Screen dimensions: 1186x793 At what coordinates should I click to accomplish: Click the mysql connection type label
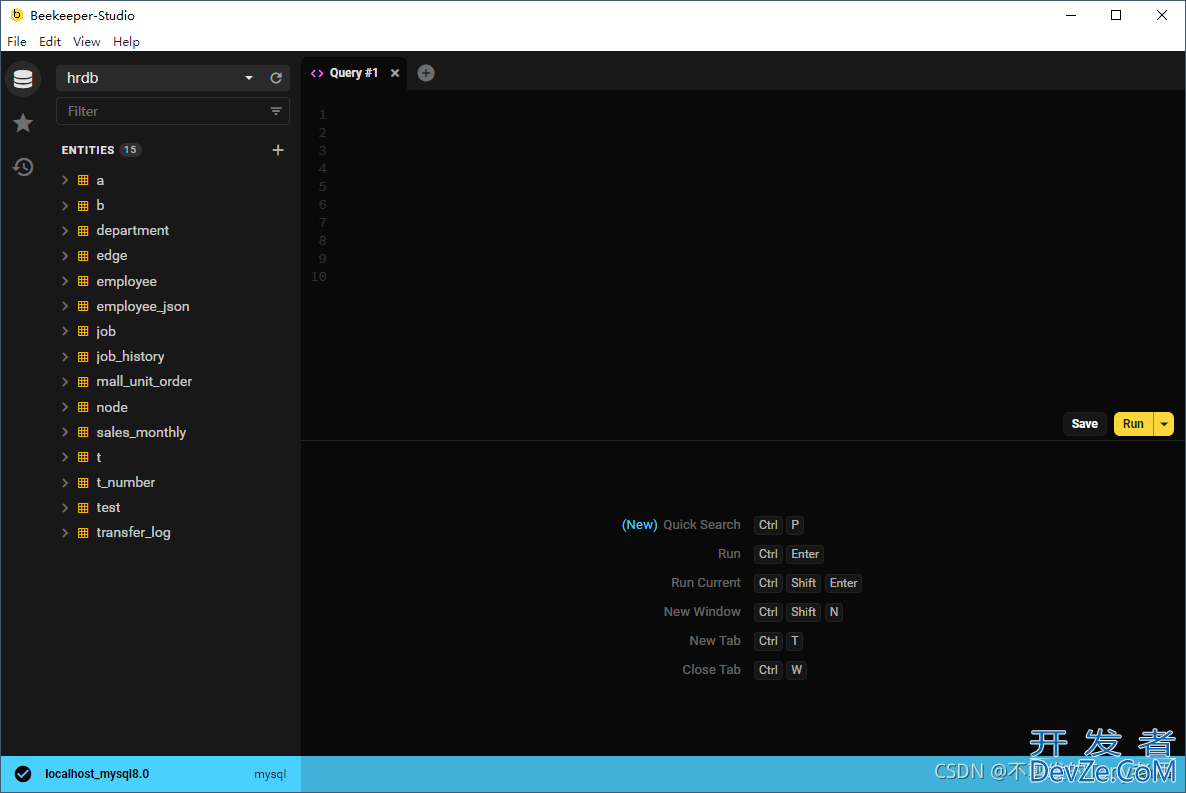[x=270, y=774]
